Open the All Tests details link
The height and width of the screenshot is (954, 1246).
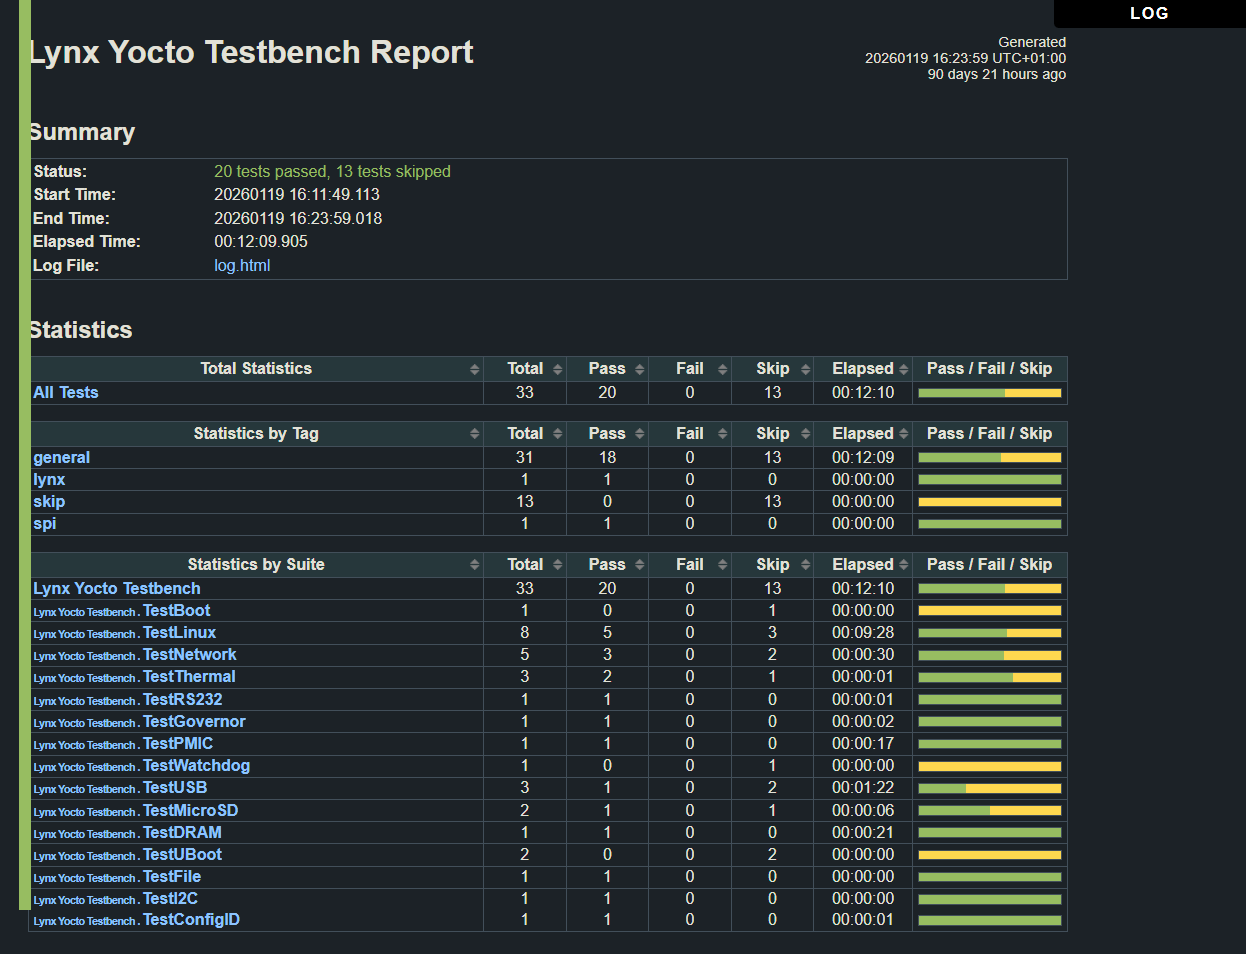point(66,392)
